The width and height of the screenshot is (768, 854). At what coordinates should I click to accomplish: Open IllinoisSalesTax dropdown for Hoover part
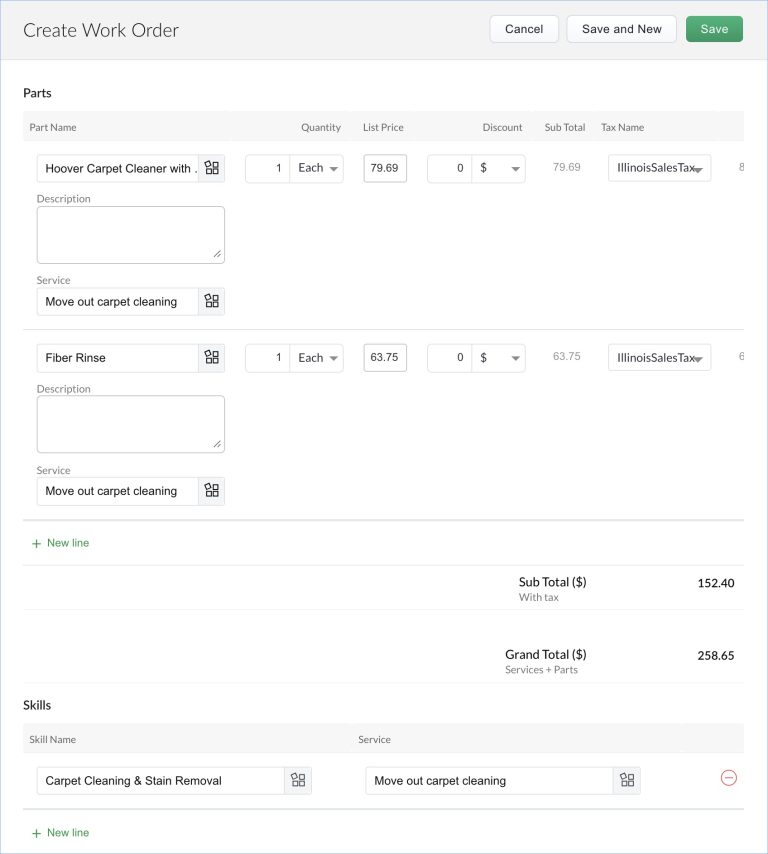pos(659,168)
